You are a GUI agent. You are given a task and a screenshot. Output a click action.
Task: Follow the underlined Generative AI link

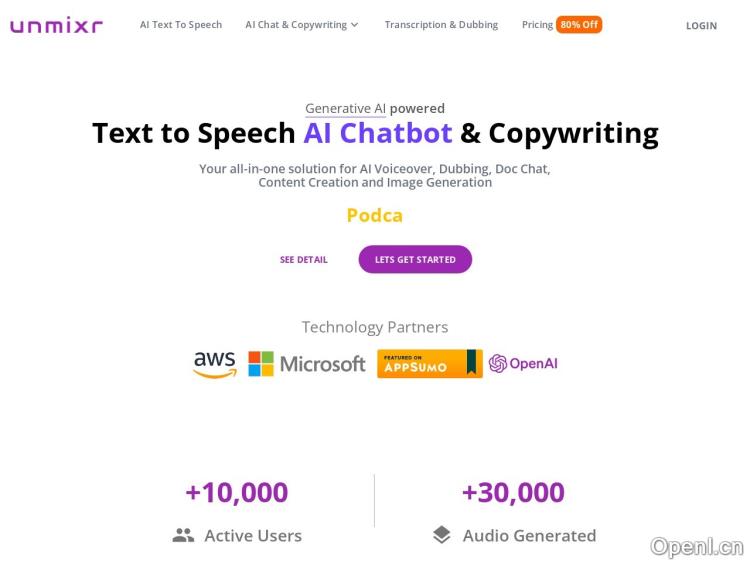click(345, 109)
